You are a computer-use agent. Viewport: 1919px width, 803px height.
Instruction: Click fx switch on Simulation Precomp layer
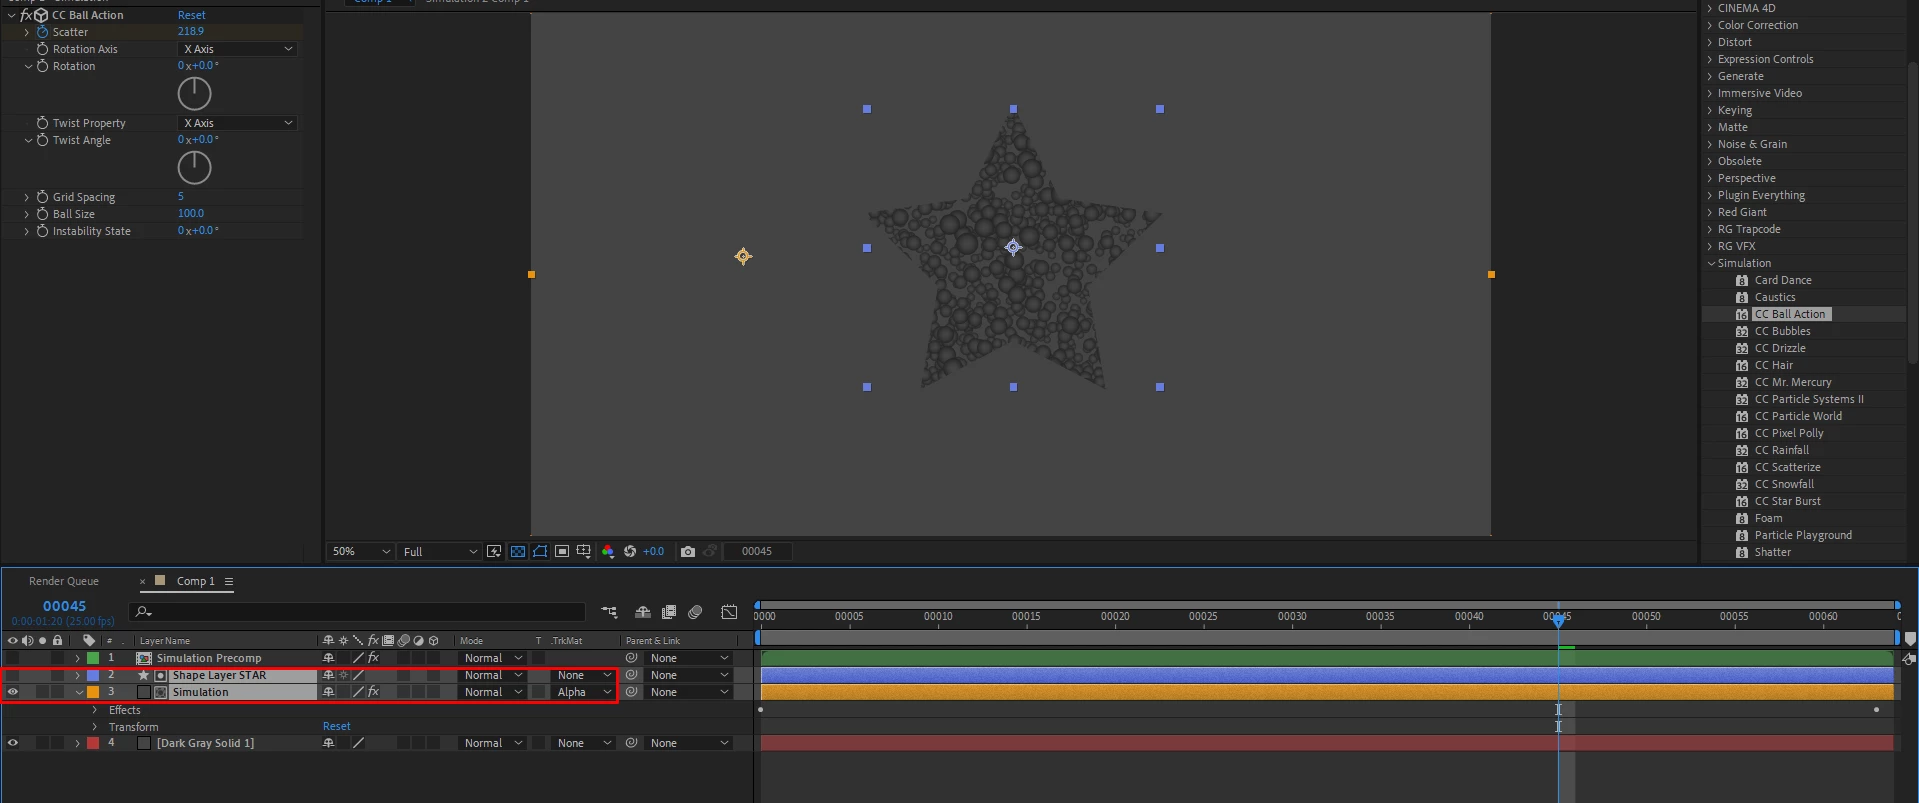pos(373,658)
